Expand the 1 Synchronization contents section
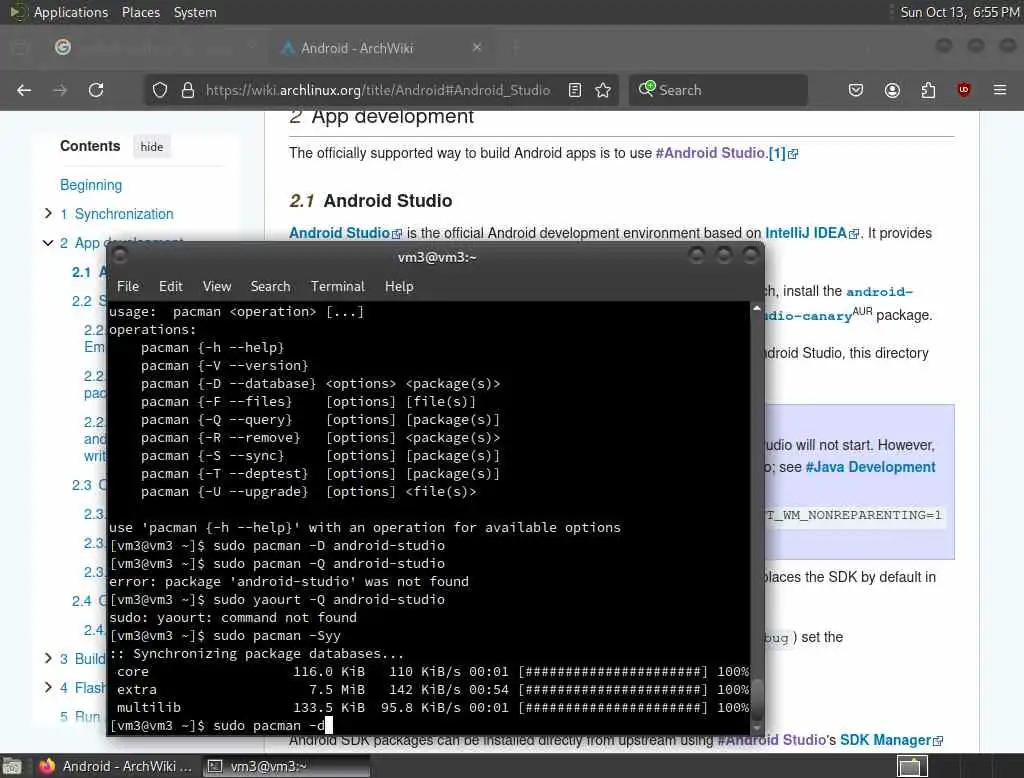This screenshot has width=1024, height=778. click(48, 213)
